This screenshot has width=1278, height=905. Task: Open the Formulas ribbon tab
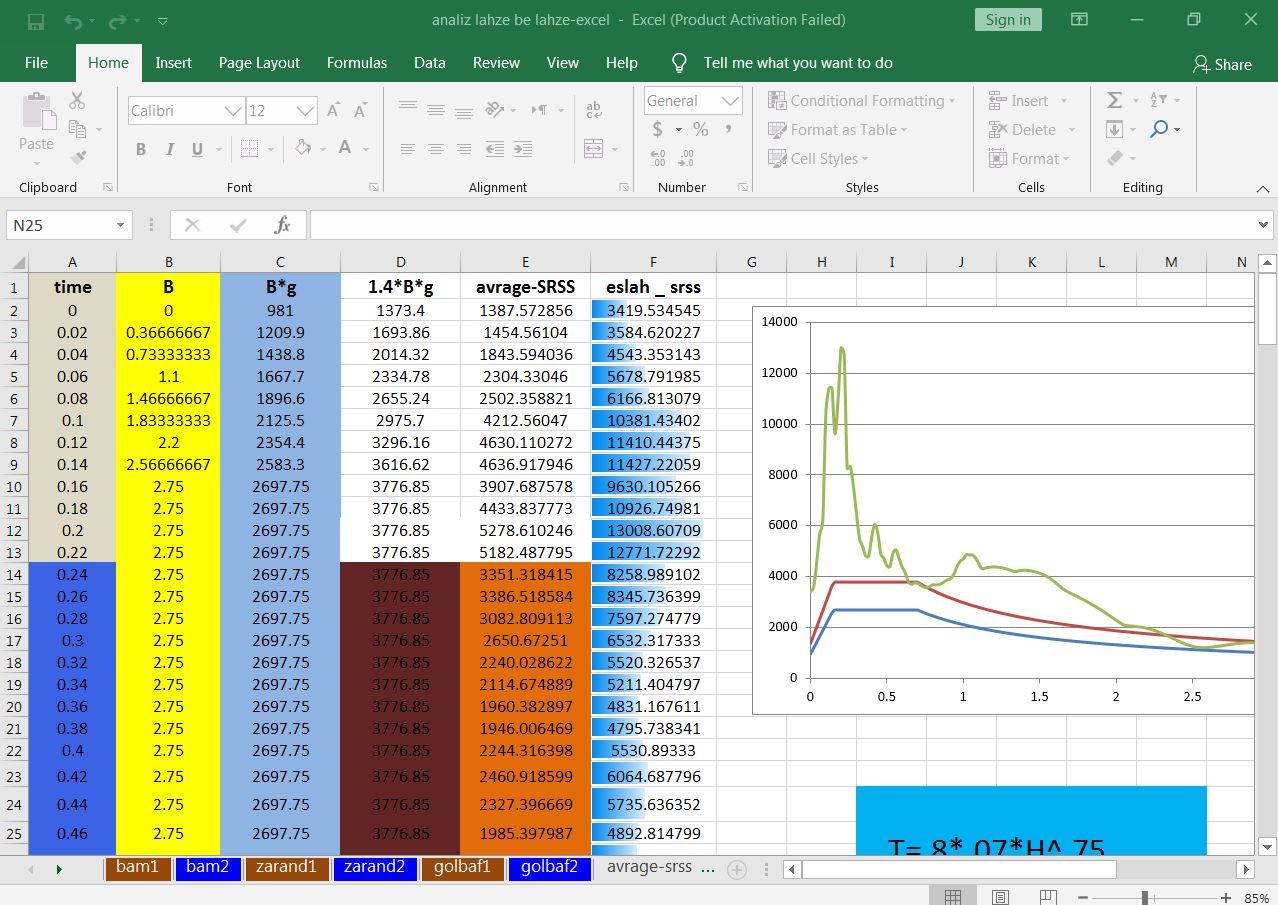[356, 62]
